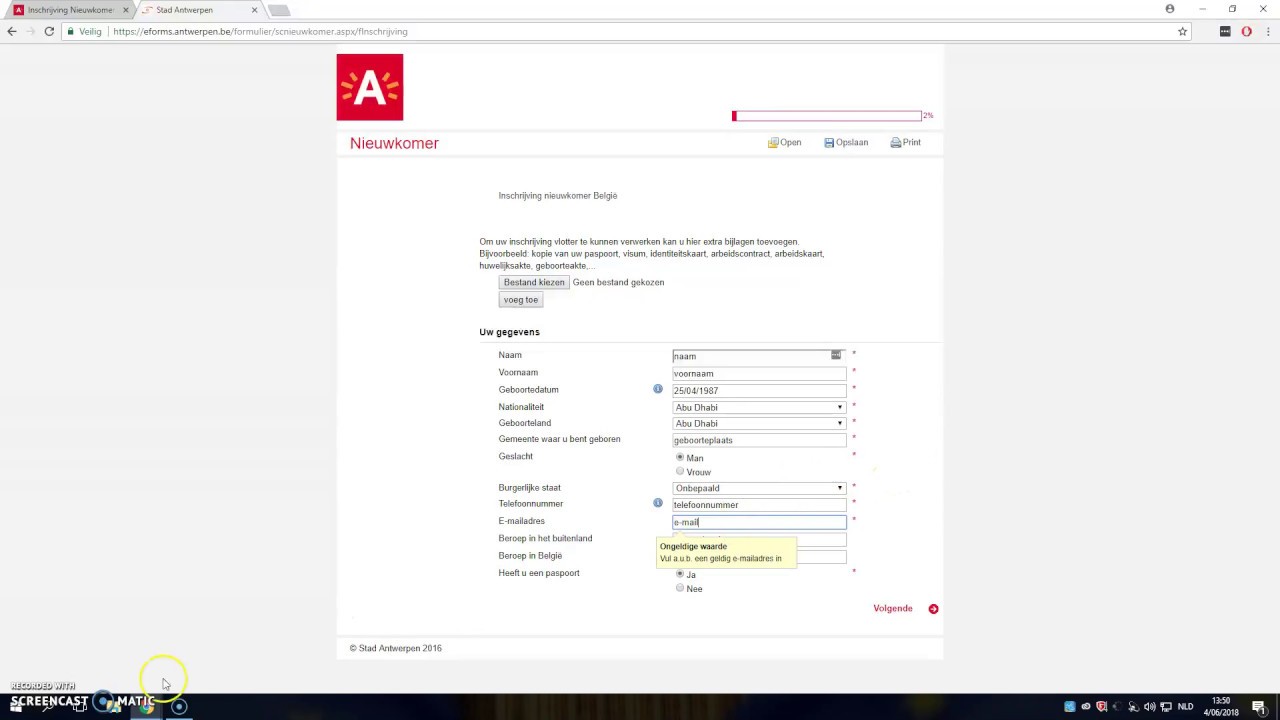This screenshot has height=720, width=1280.
Task: Click the voeg toe button
Action: click(521, 300)
